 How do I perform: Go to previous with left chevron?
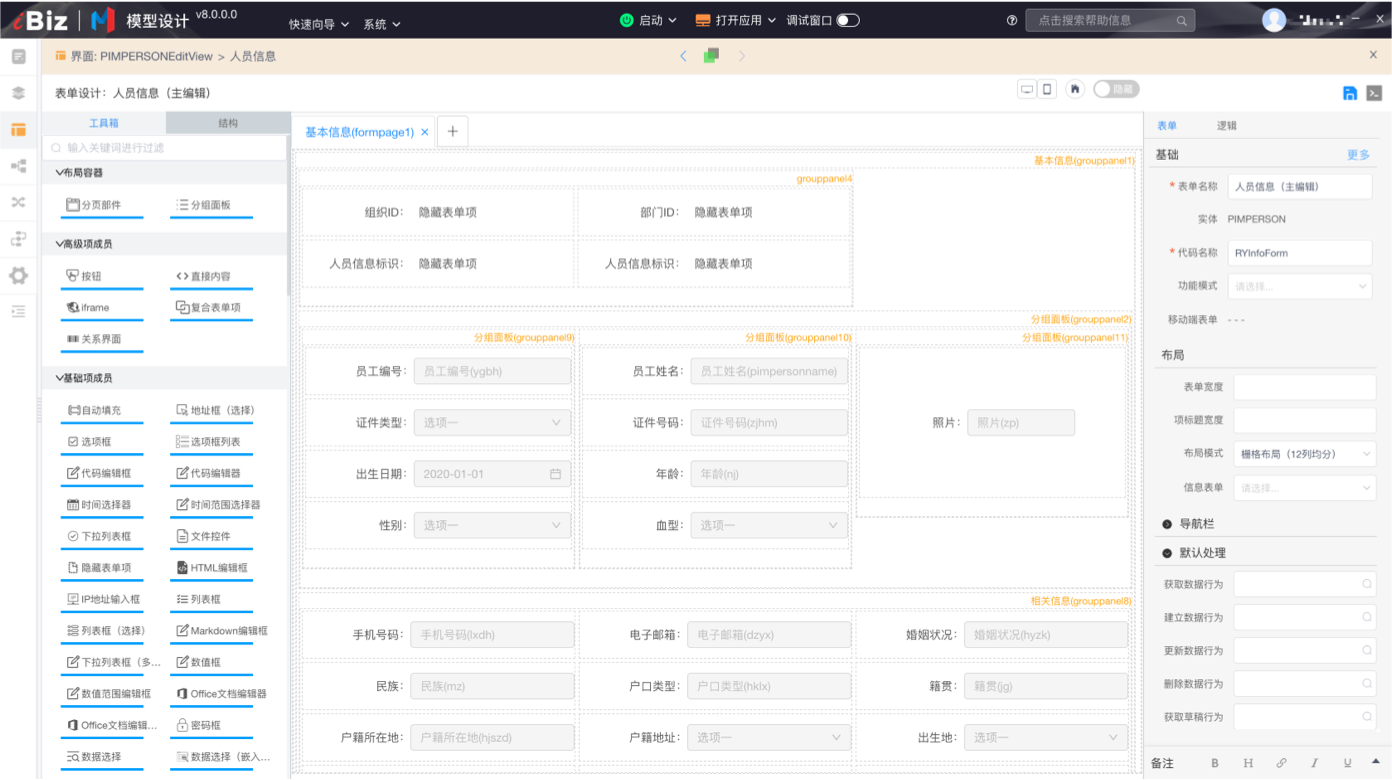(684, 56)
